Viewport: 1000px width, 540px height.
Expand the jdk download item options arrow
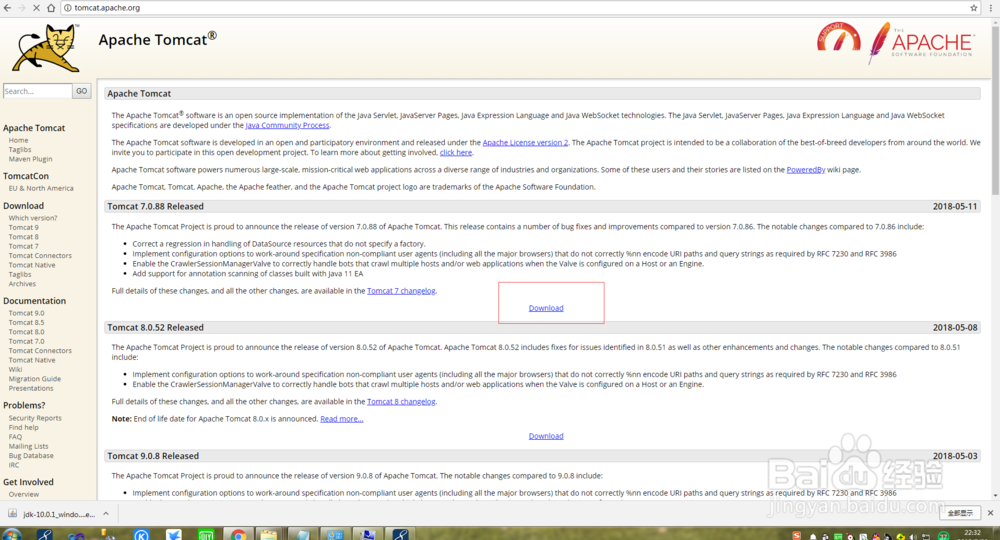pos(106,513)
